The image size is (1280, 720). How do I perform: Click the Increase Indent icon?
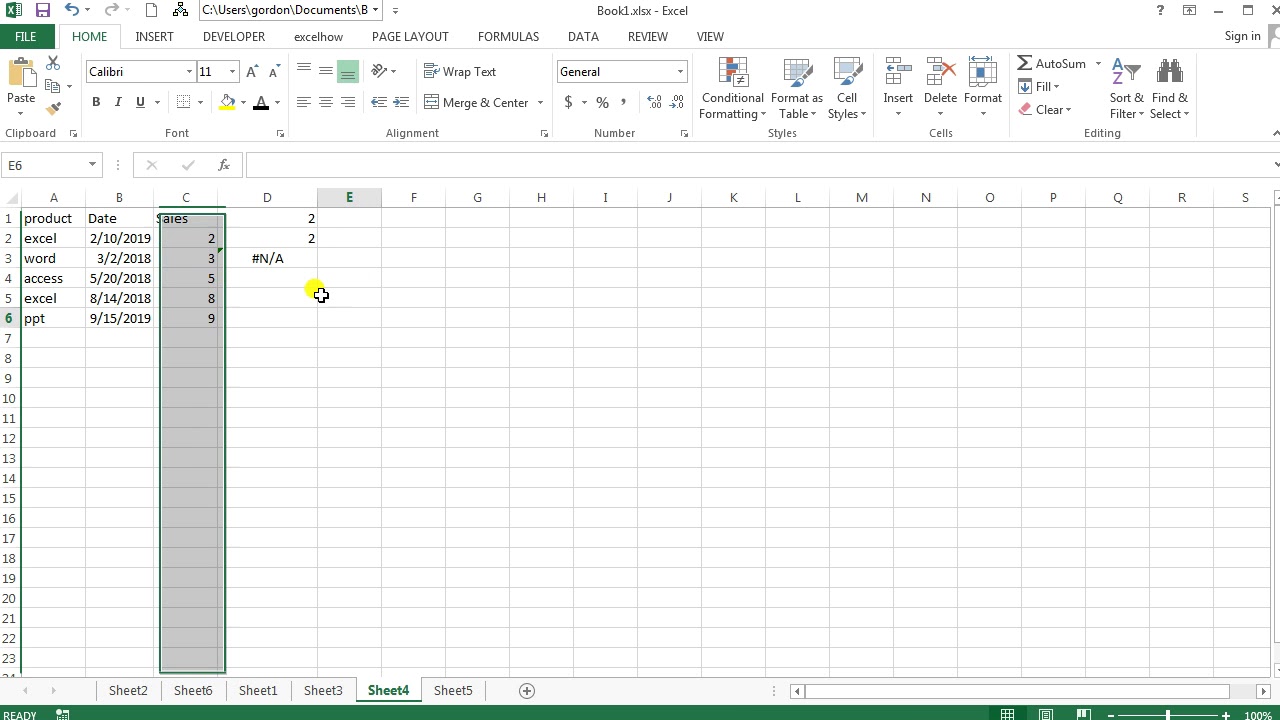tap(401, 102)
